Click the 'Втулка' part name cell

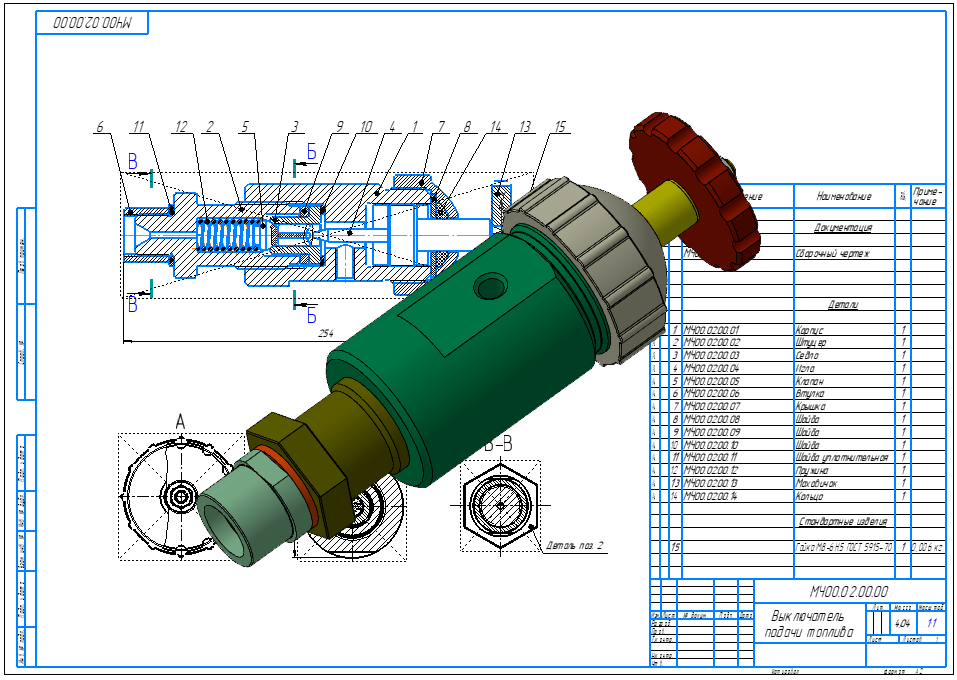(x=810, y=394)
